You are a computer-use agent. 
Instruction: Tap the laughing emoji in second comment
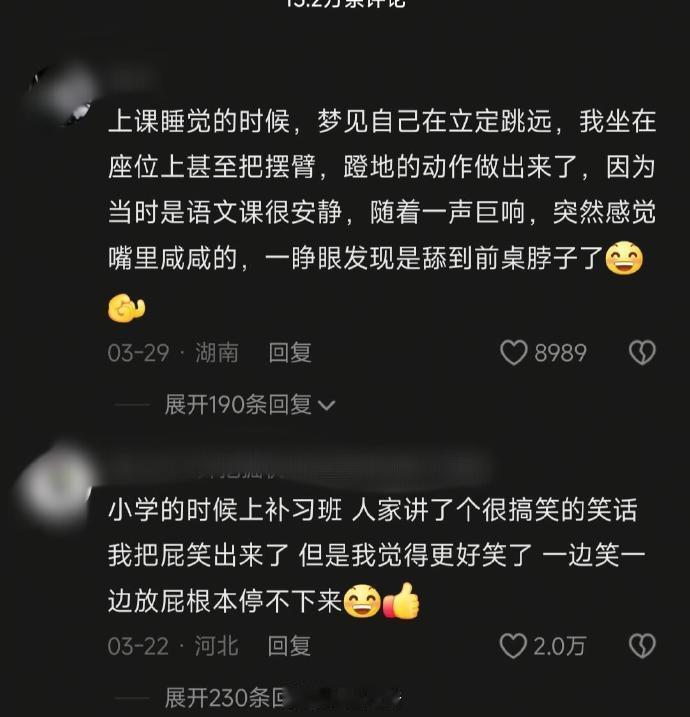coord(362,601)
